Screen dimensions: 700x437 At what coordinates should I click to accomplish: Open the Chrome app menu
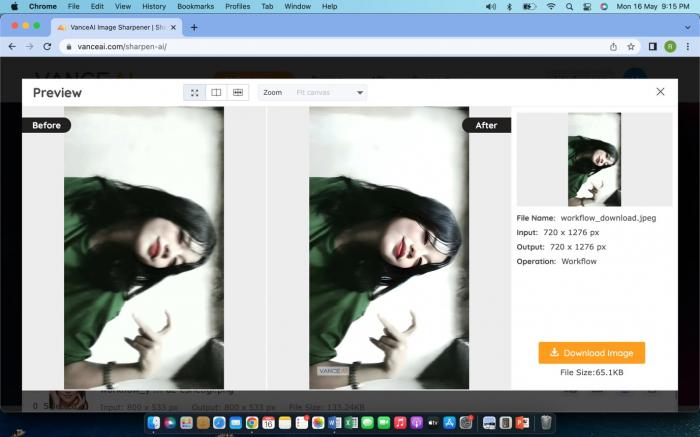click(x=43, y=6)
